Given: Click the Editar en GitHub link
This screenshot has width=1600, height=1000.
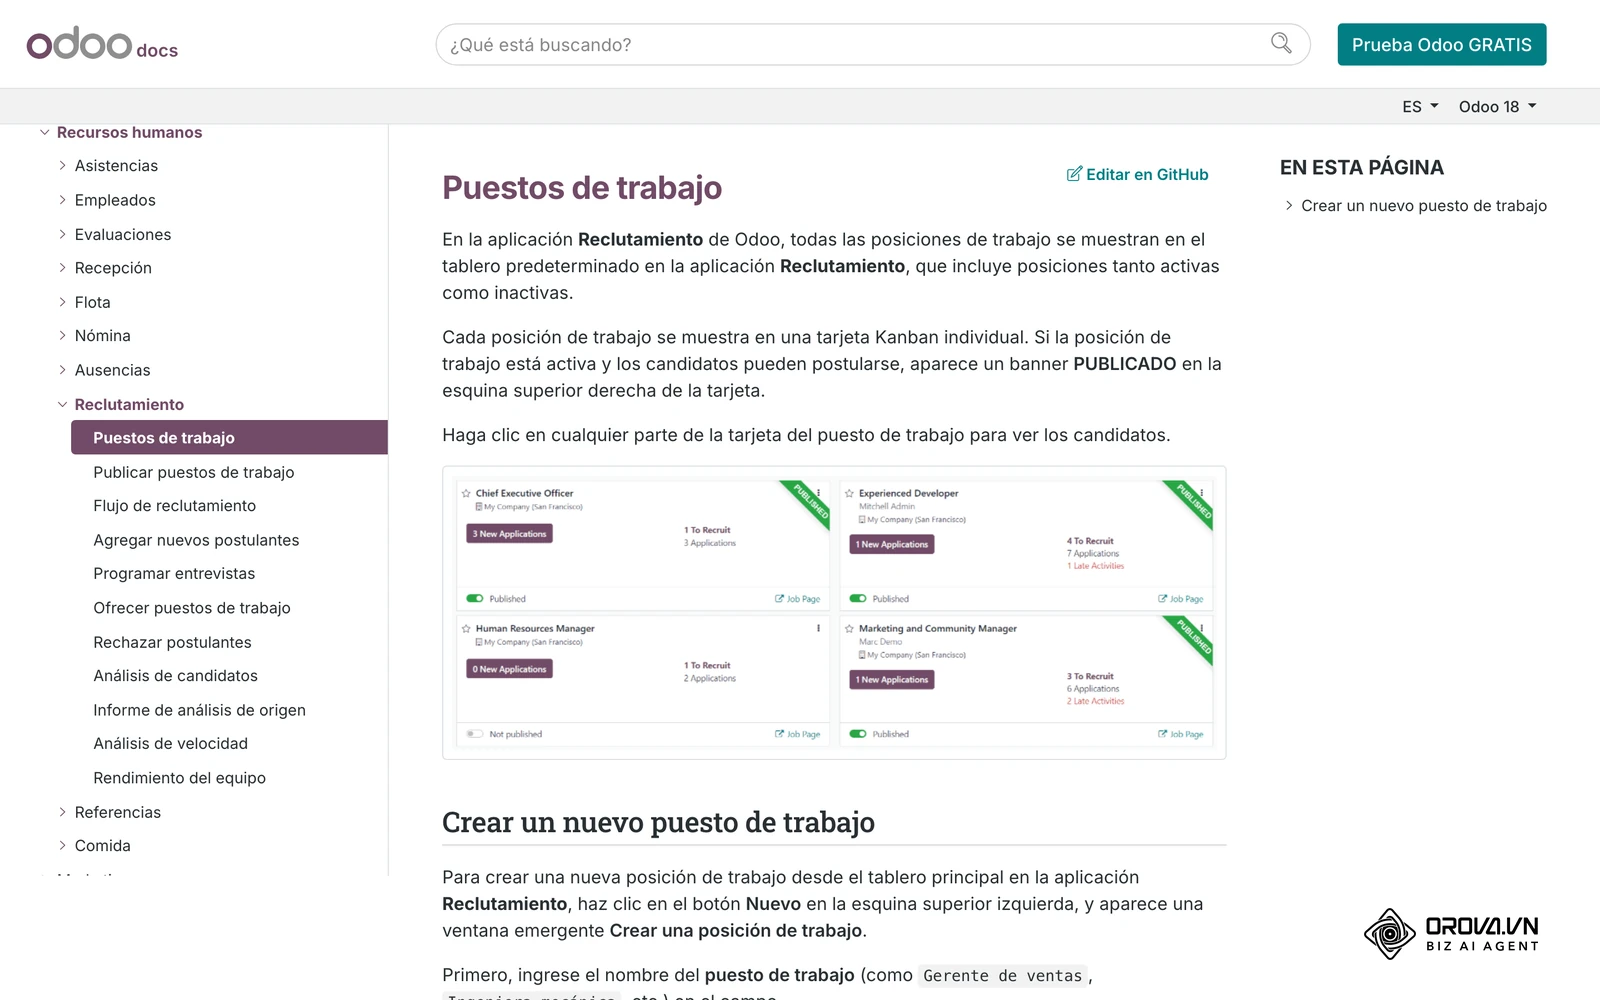Looking at the screenshot, I should coord(1137,174).
